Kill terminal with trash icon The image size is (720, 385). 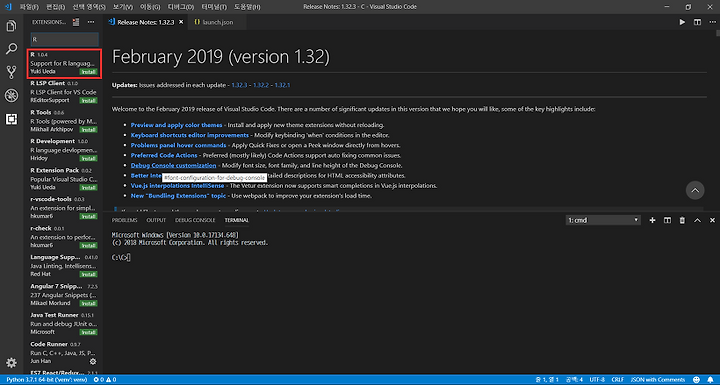coord(682,220)
